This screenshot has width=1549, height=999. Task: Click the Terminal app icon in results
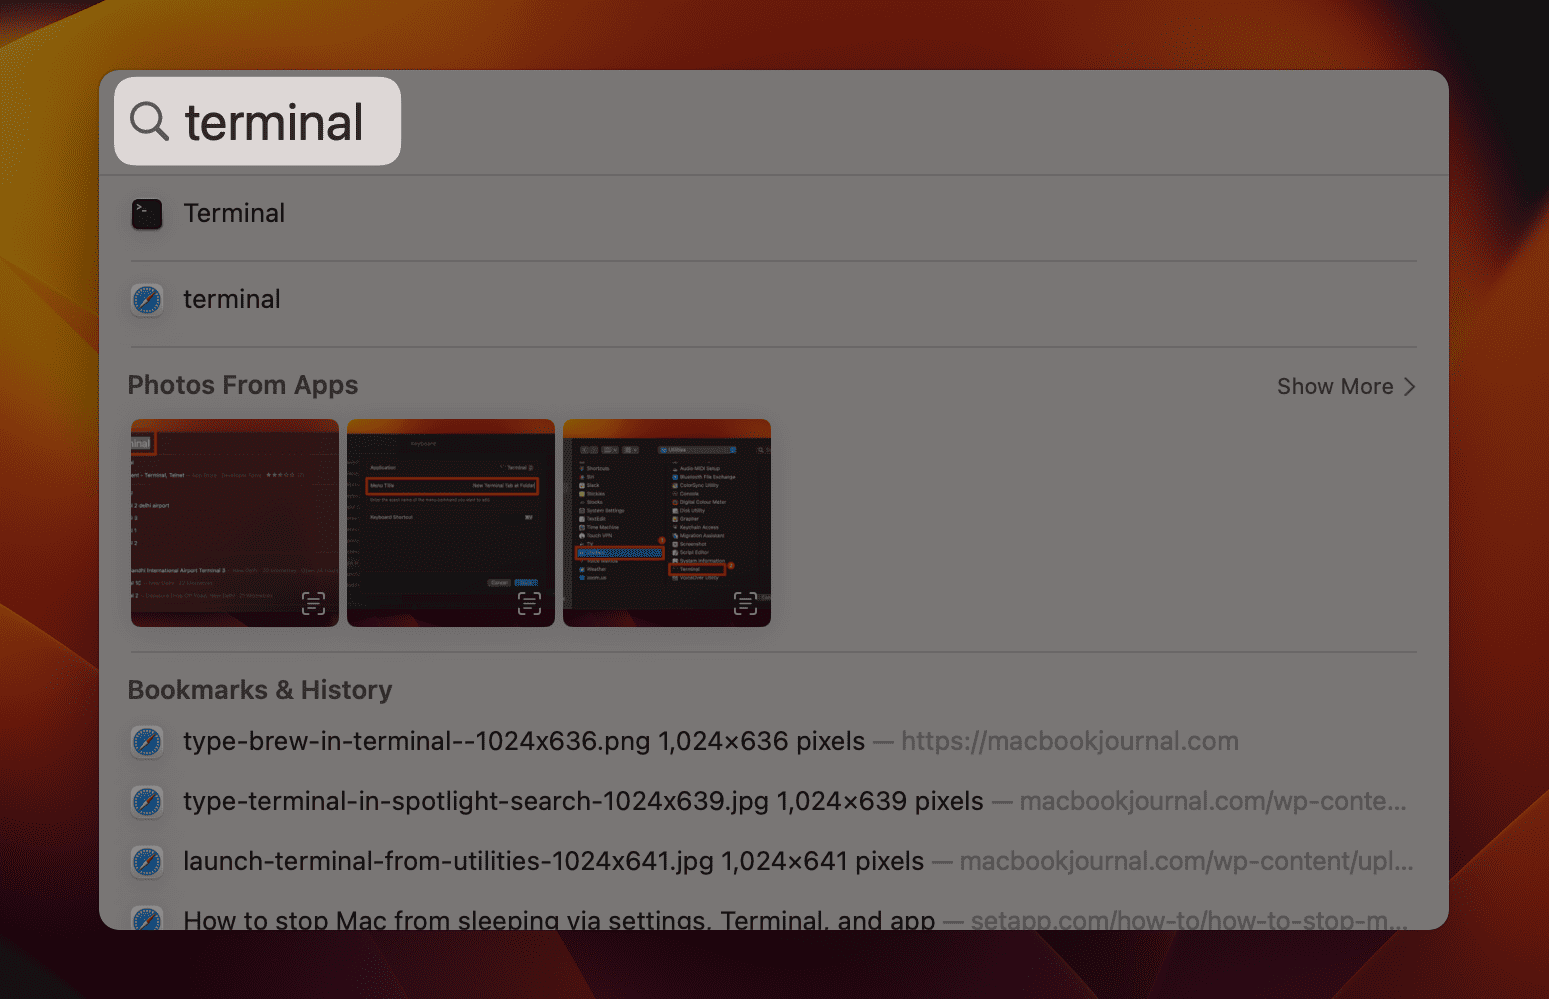[x=146, y=213]
